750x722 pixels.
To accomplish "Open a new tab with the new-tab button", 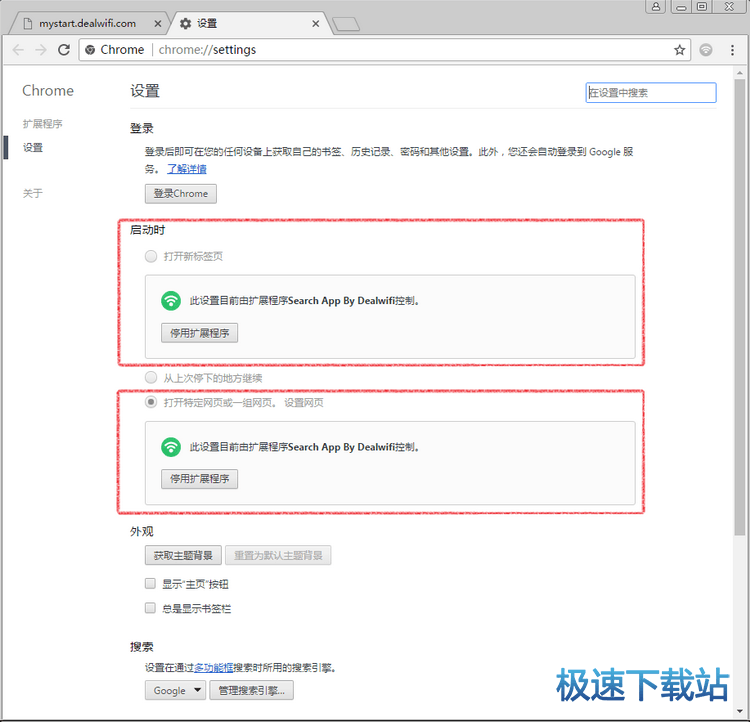I will (346, 24).
